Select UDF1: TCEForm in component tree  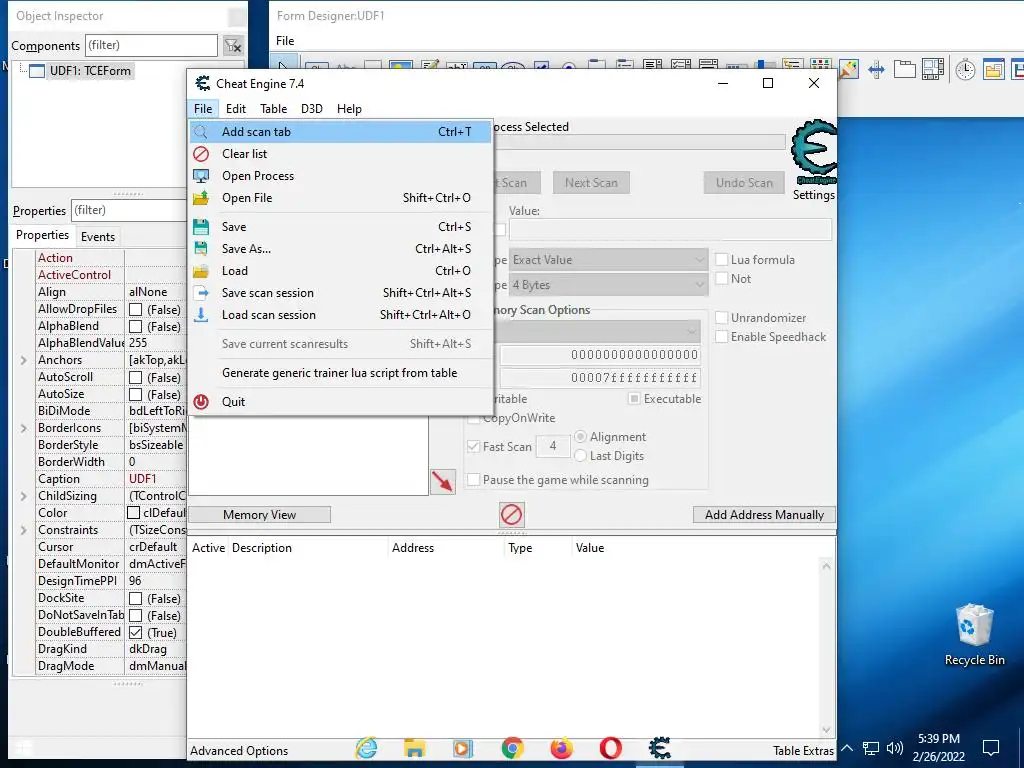coord(90,71)
